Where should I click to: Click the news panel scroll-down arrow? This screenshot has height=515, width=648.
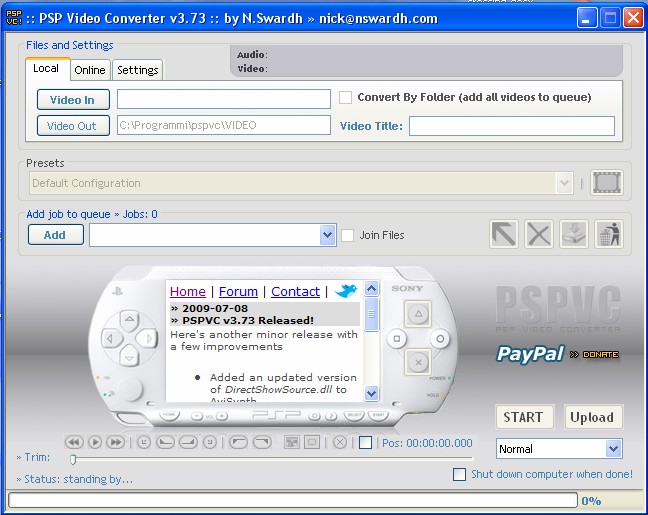pos(372,393)
